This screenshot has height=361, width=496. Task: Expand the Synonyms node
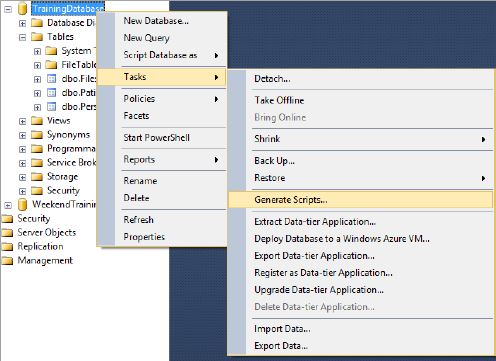22,135
